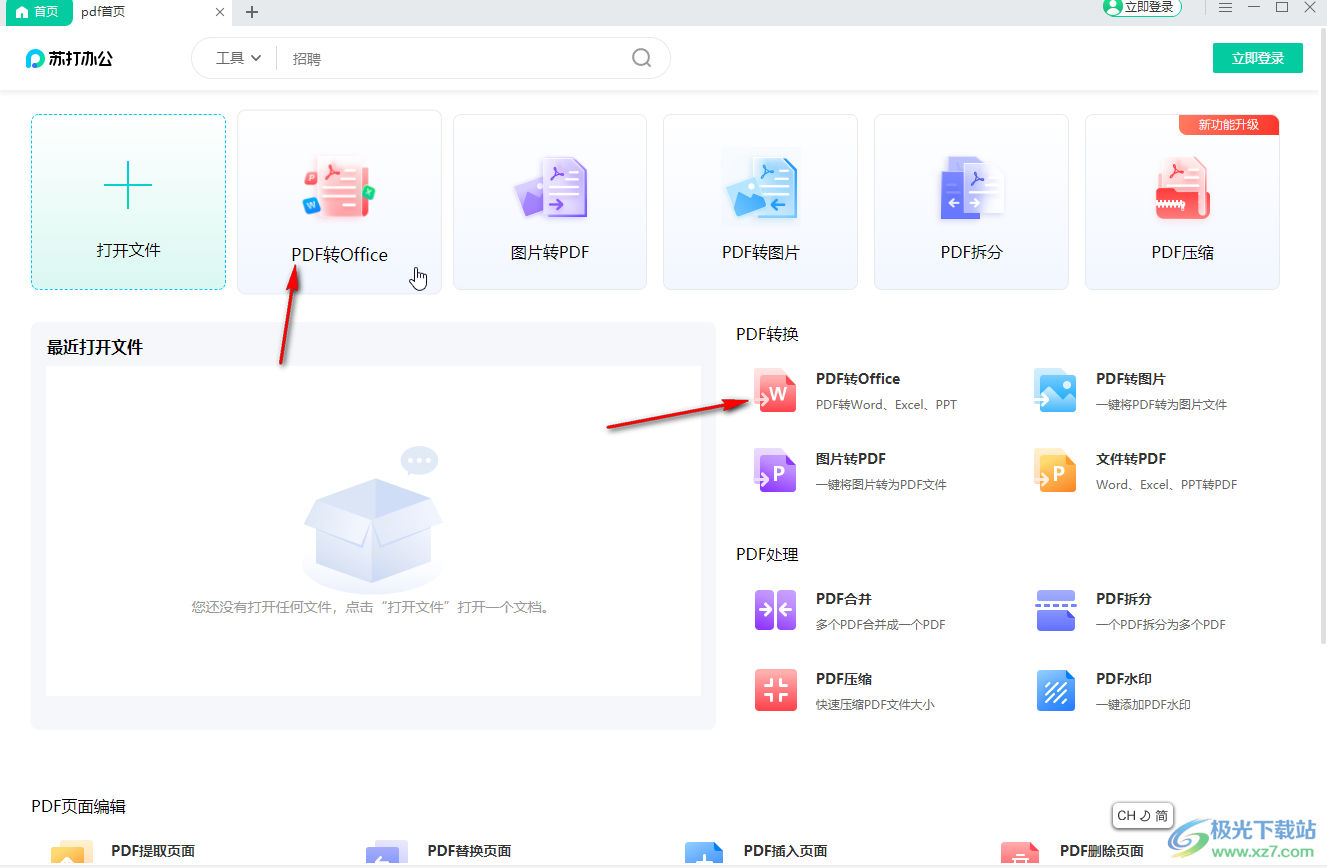Open the PDF拆分 top card

coord(971,202)
